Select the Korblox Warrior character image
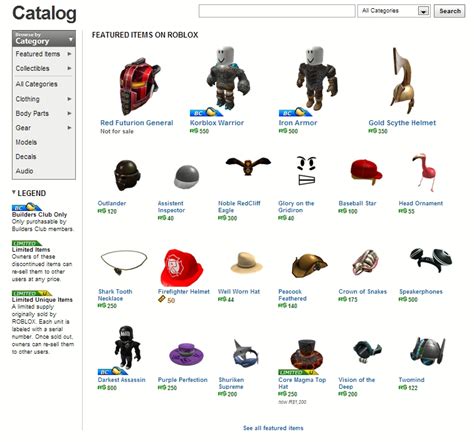This screenshot has height=442, width=474. tap(227, 78)
